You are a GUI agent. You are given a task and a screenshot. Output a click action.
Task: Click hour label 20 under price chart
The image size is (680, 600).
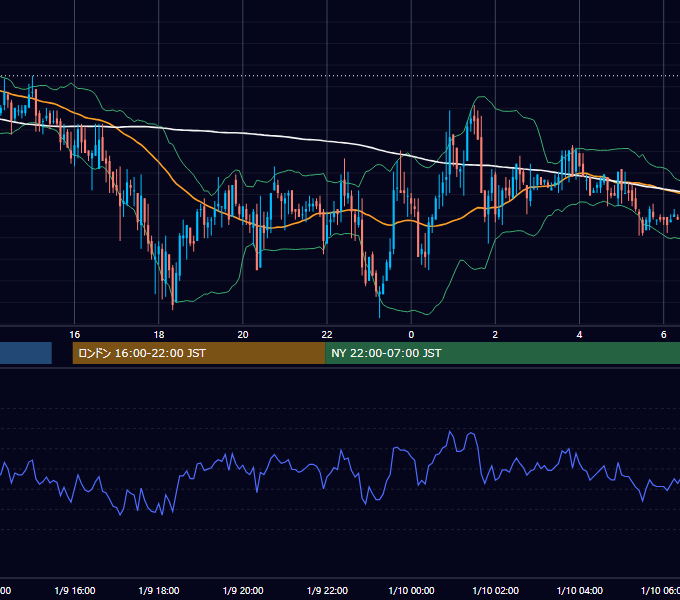click(x=243, y=334)
